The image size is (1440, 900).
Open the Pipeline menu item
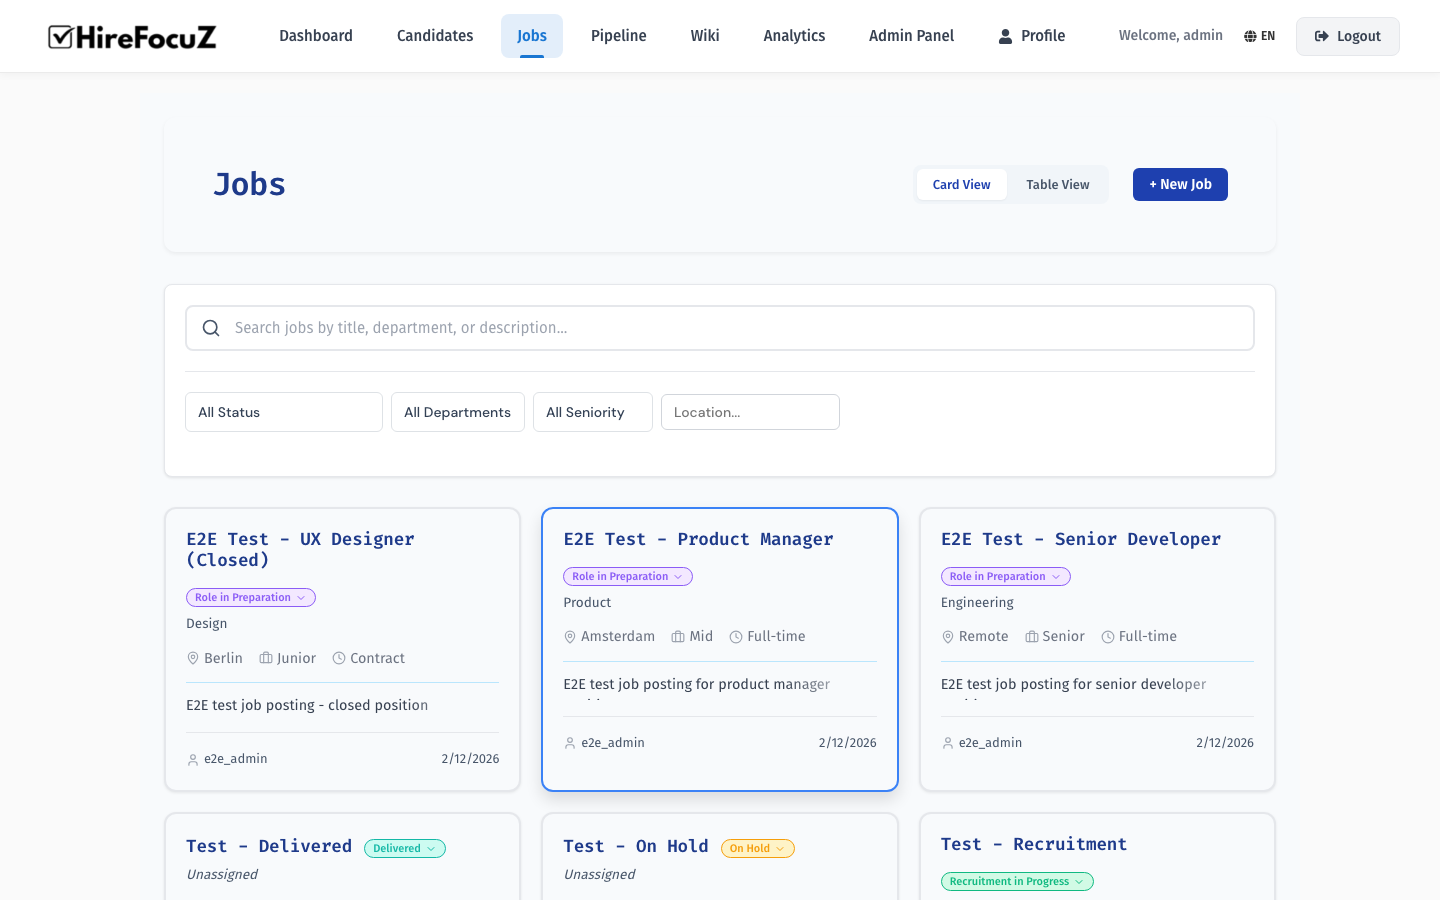[618, 35]
